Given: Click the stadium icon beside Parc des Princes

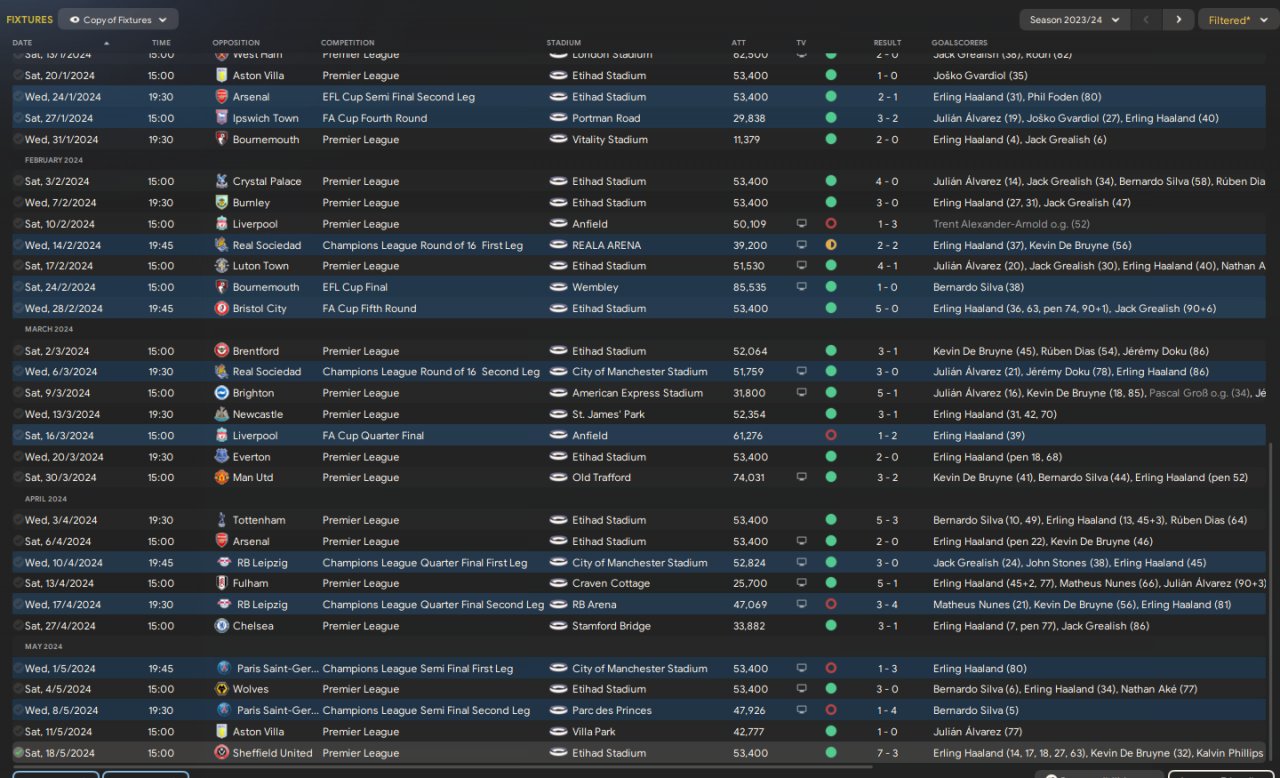Looking at the screenshot, I should (558, 710).
